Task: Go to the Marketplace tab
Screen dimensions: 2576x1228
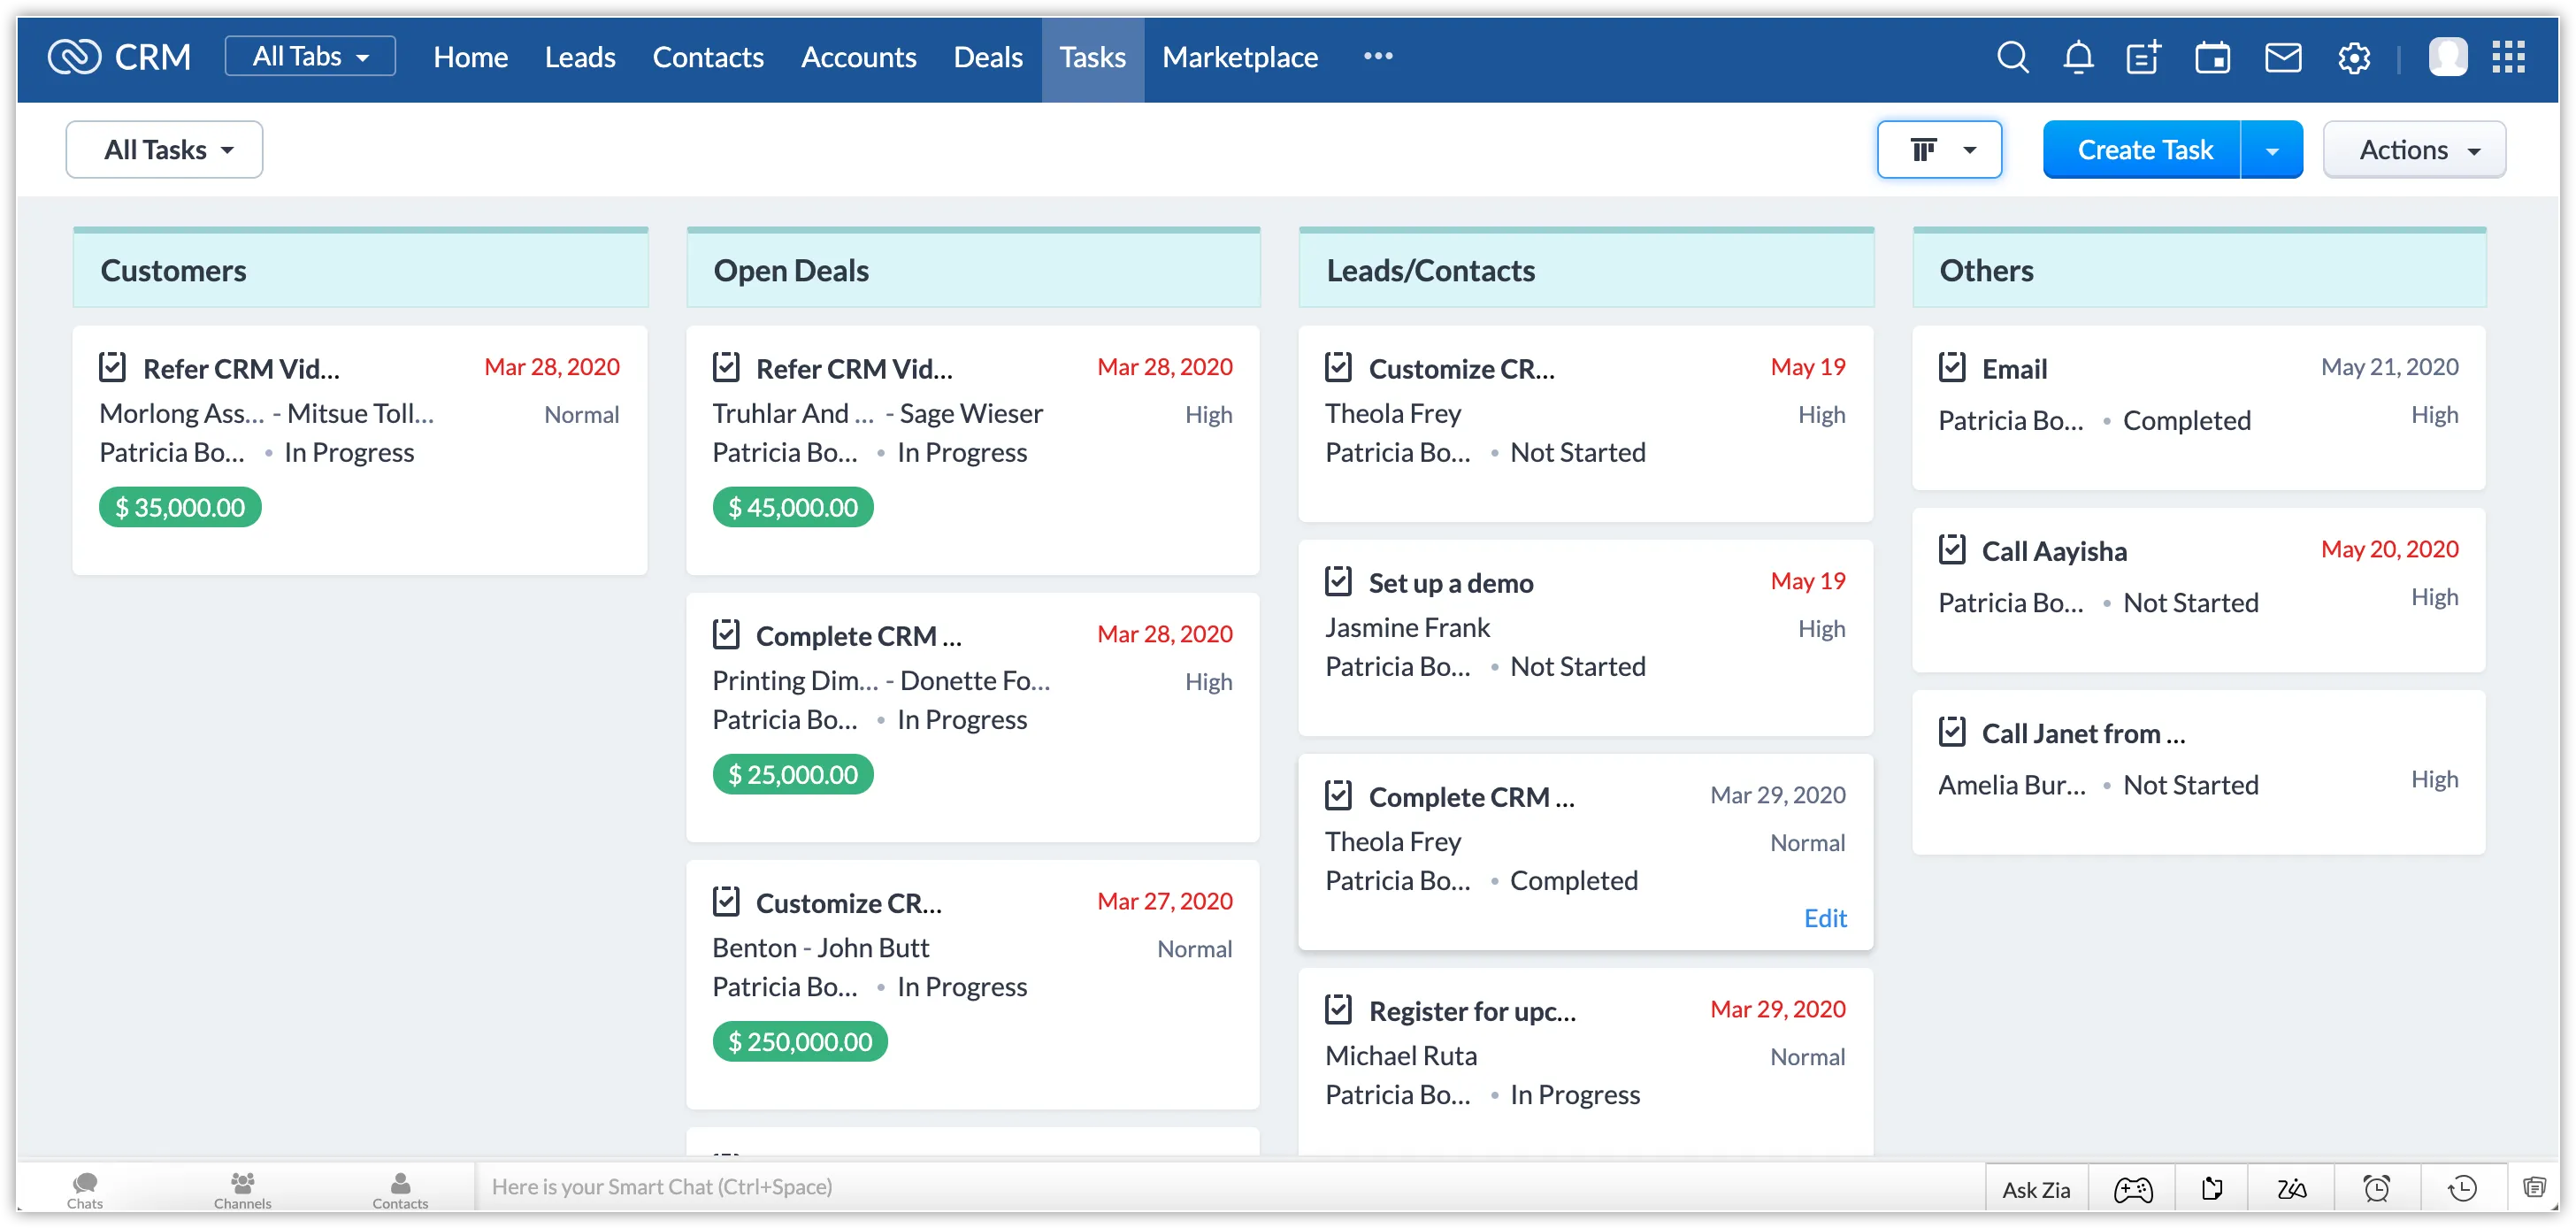Action: (1239, 57)
